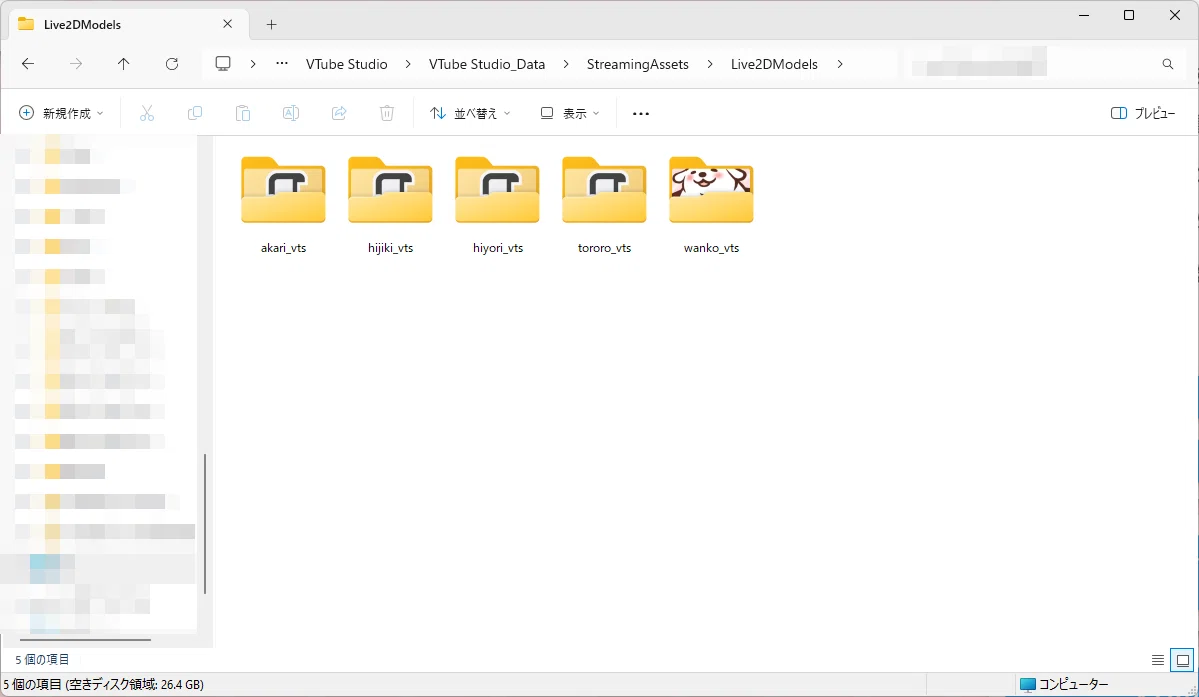Click the Copy icon in toolbar
The image size is (1199, 697).
click(195, 113)
